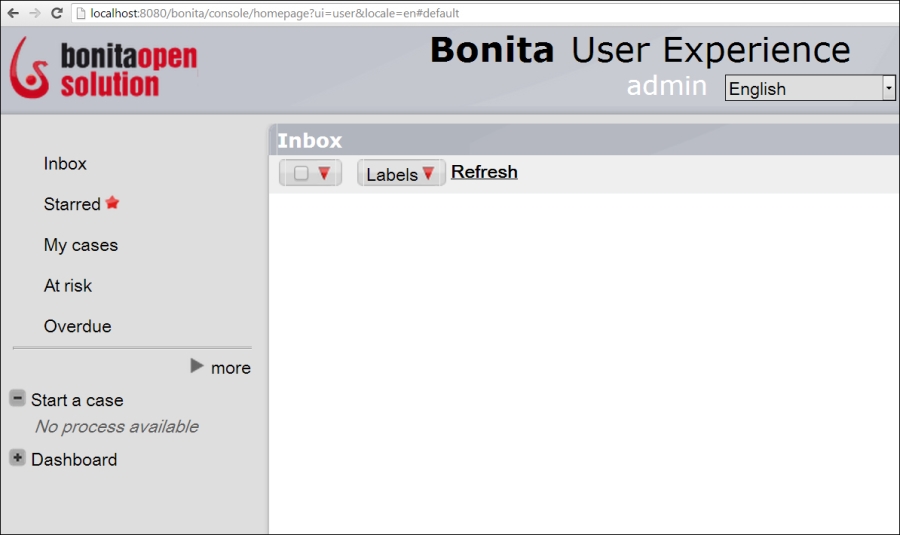Expand the more section triangle
The height and width of the screenshot is (535, 900).
[197, 366]
